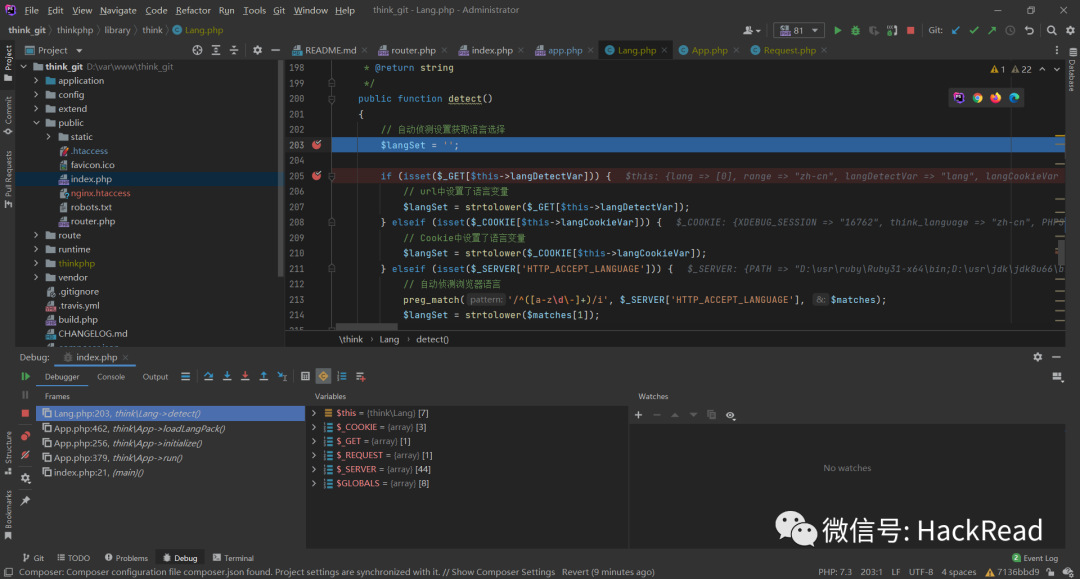Open Project view dropdown arrow
The image size is (1080, 579).
[79, 50]
